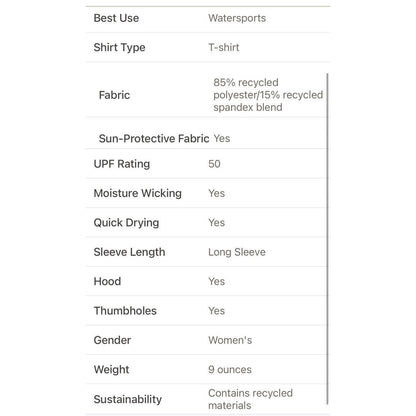Select the 9 ounces weight value
Viewport: 416px width, 416px height.
230,369
